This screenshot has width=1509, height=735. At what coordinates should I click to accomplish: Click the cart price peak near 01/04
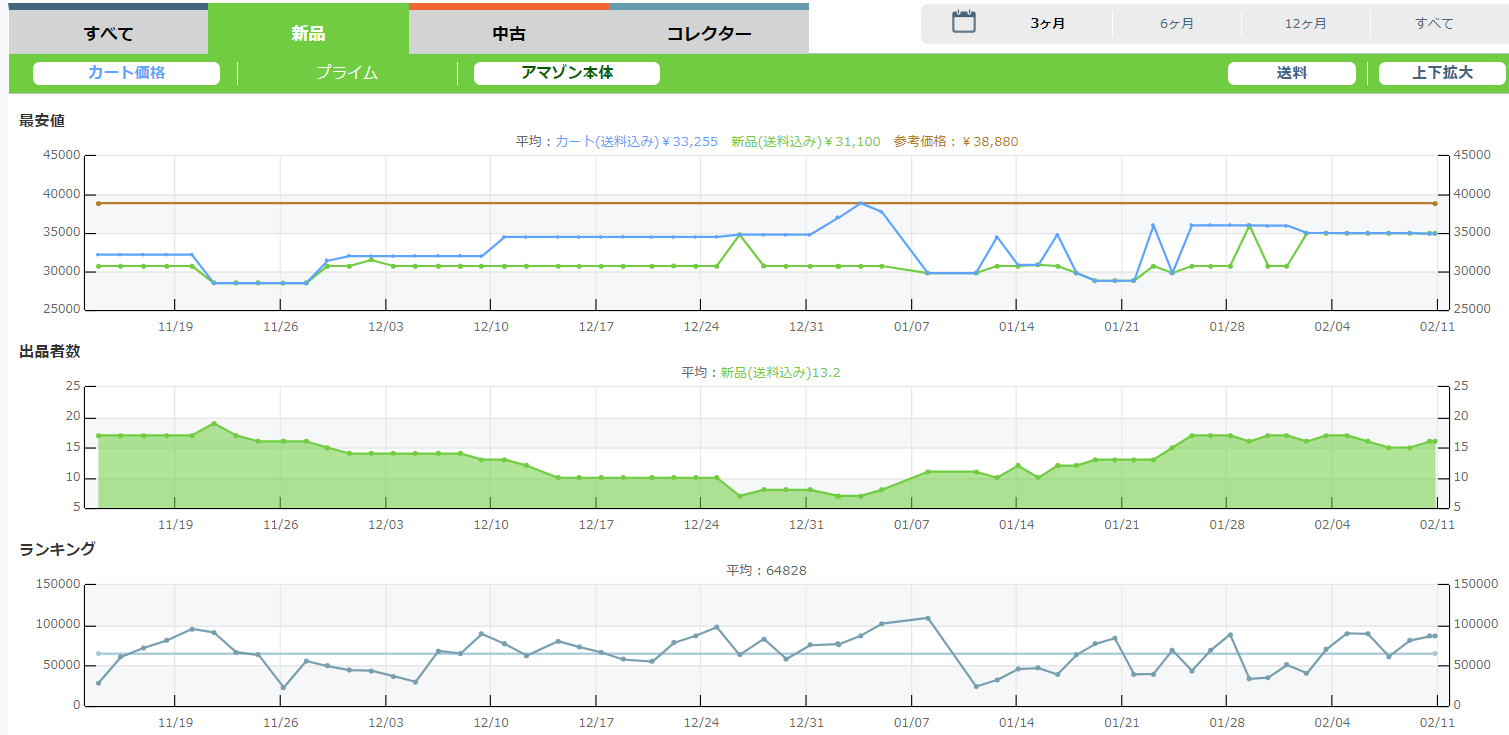pyautogui.click(x=860, y=203)
